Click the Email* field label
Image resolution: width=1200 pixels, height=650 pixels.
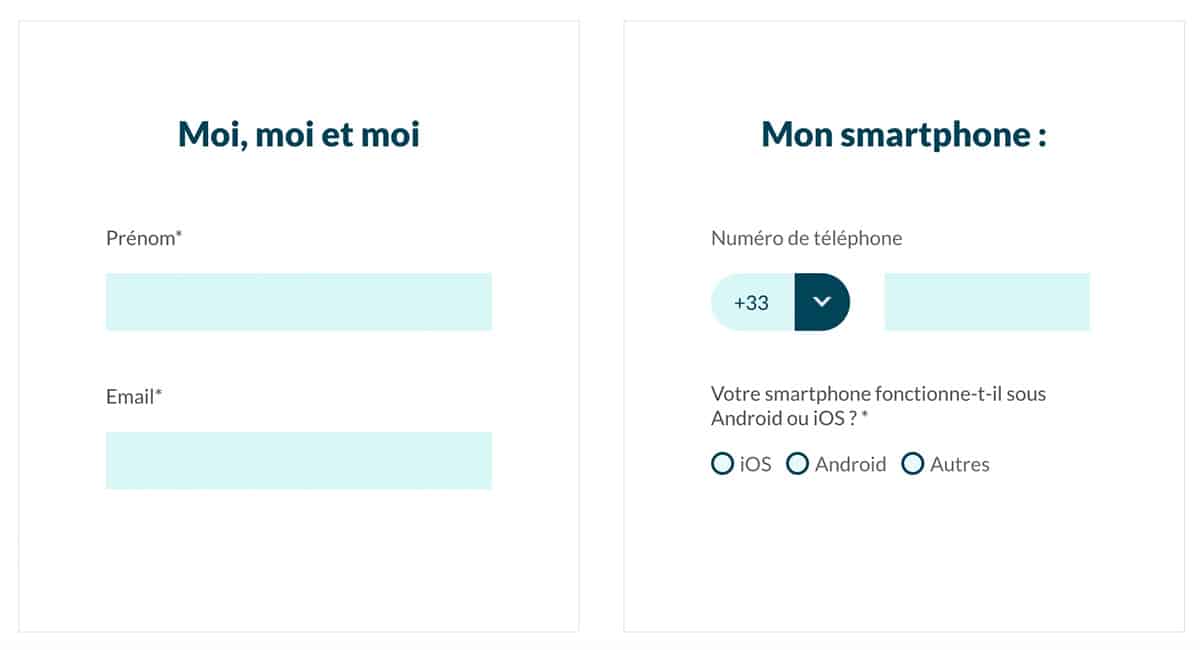tap(134, 397)
